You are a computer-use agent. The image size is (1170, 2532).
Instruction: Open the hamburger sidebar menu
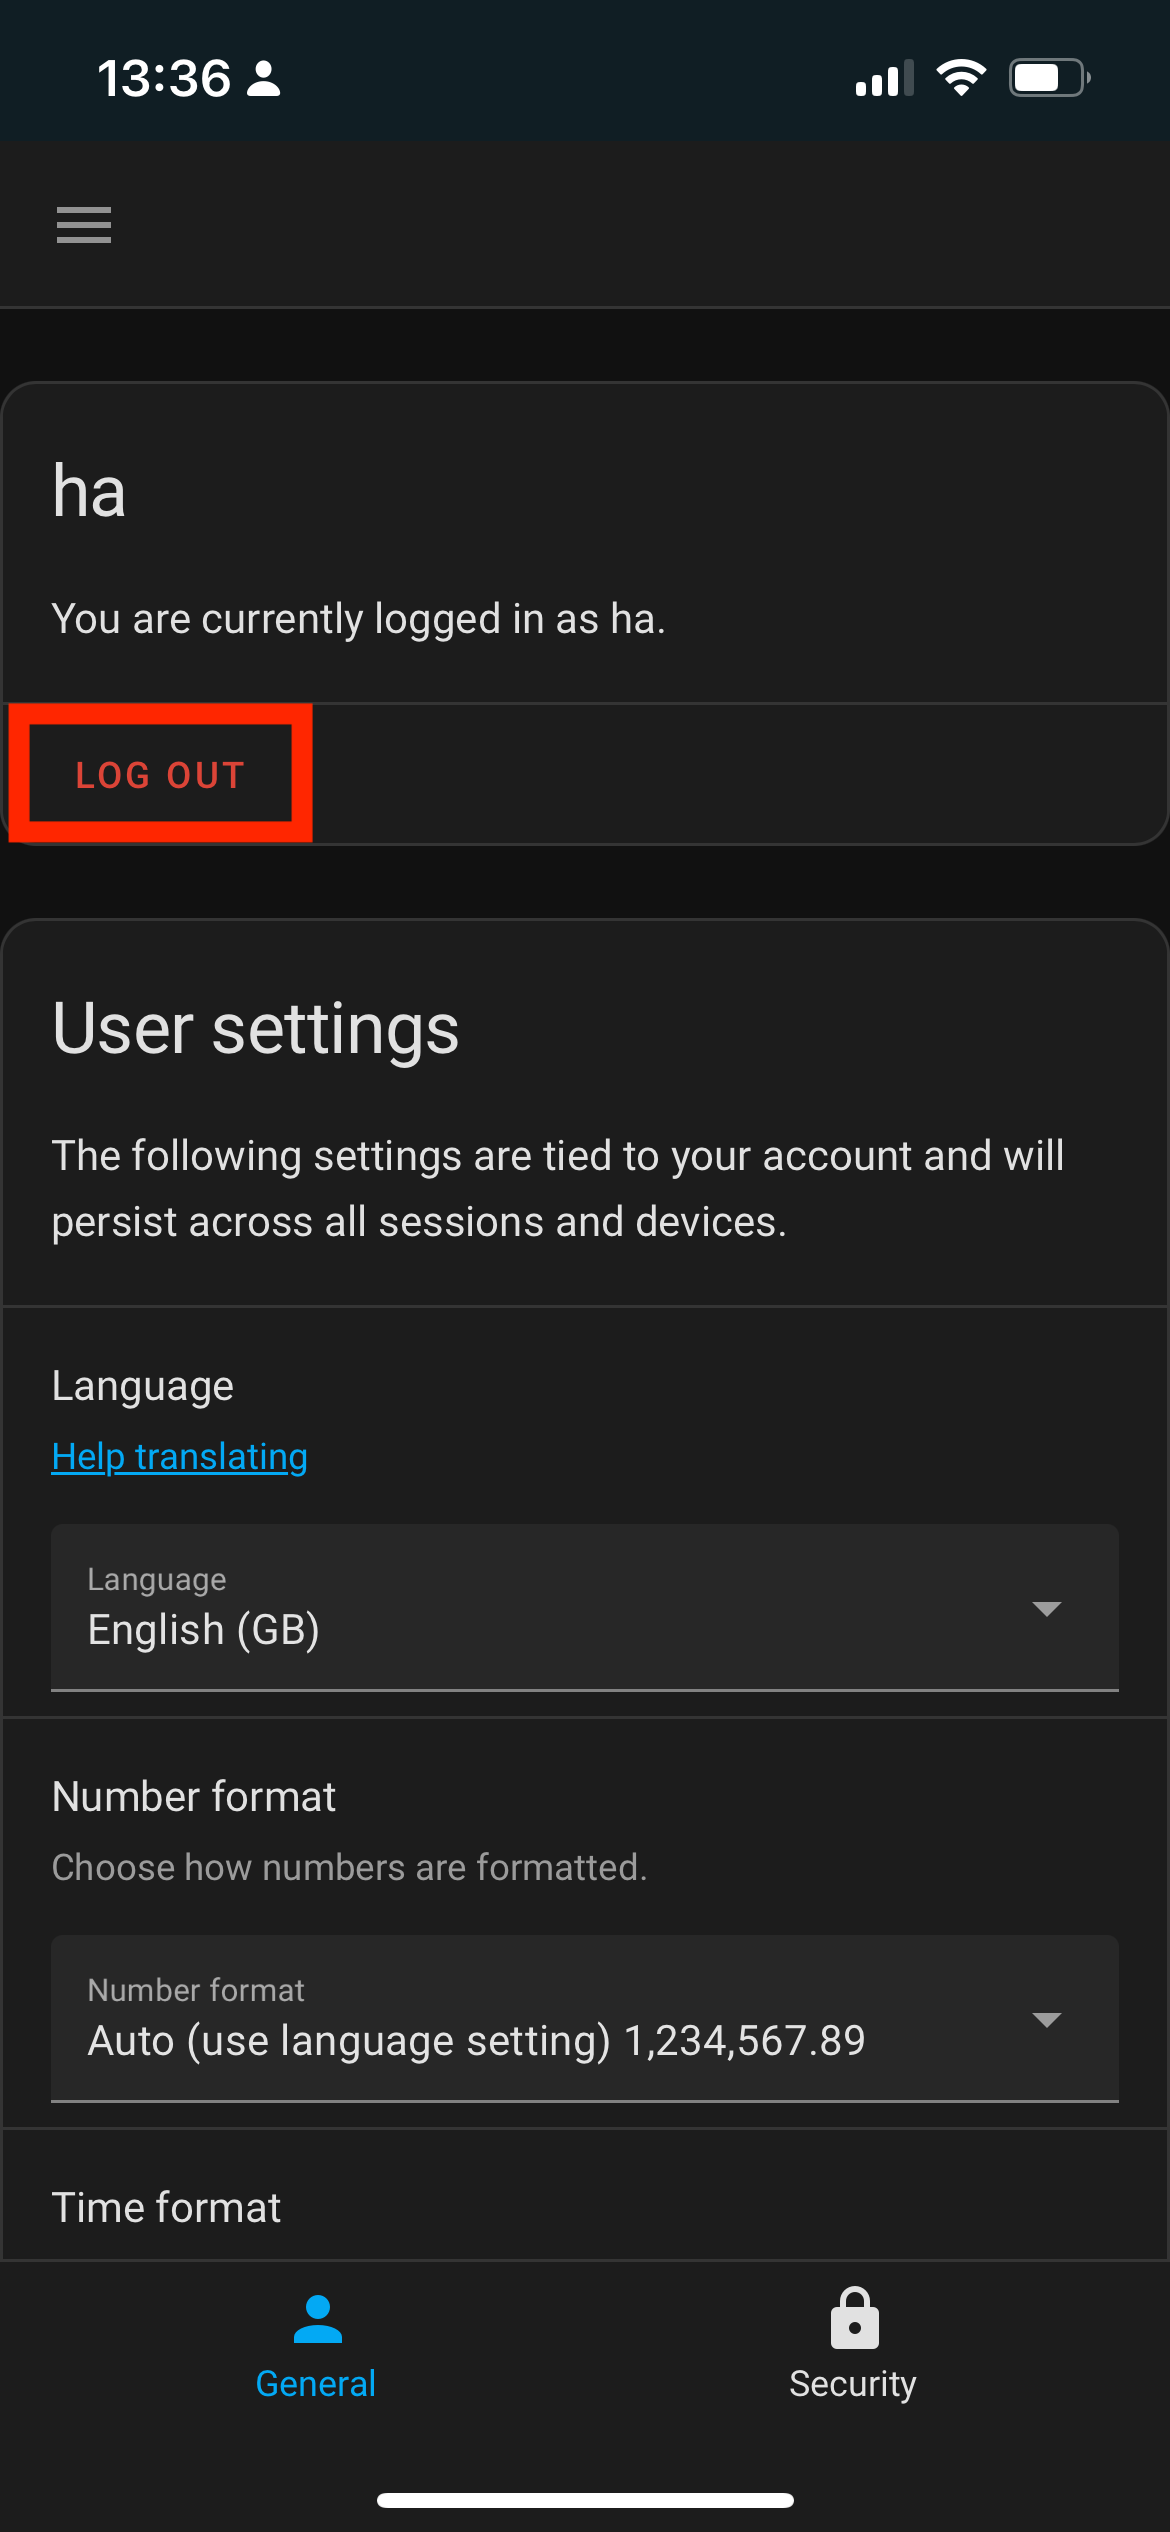[84, 225]
